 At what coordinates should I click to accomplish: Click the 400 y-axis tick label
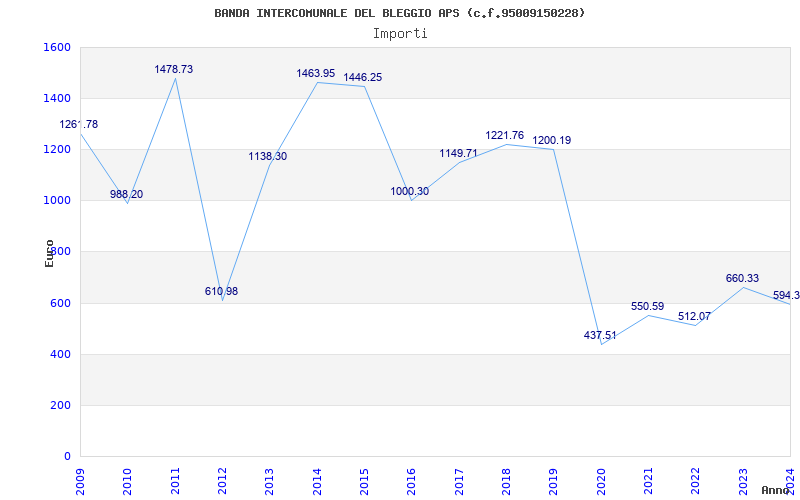click(x=60, y=355)
